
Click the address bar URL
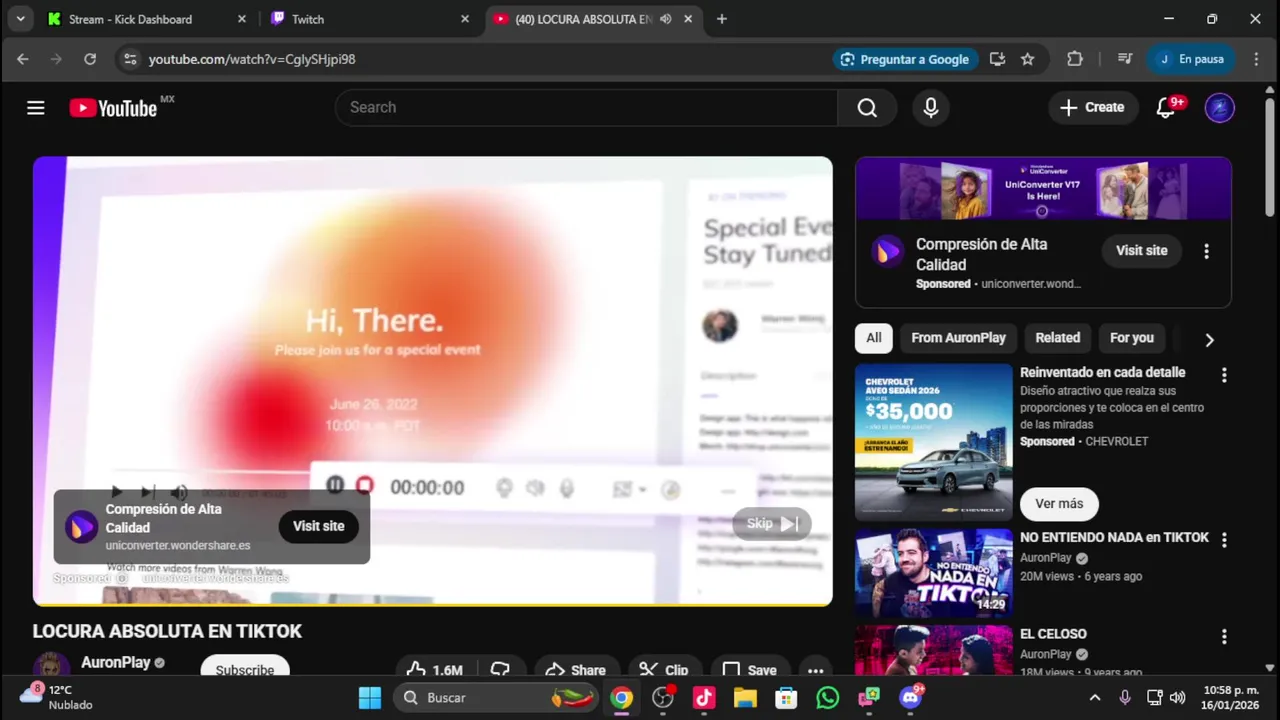tap(252, 59)
